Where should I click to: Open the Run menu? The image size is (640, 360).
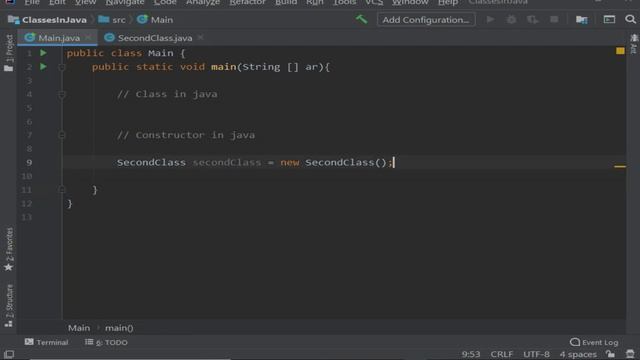click(315, 2)
